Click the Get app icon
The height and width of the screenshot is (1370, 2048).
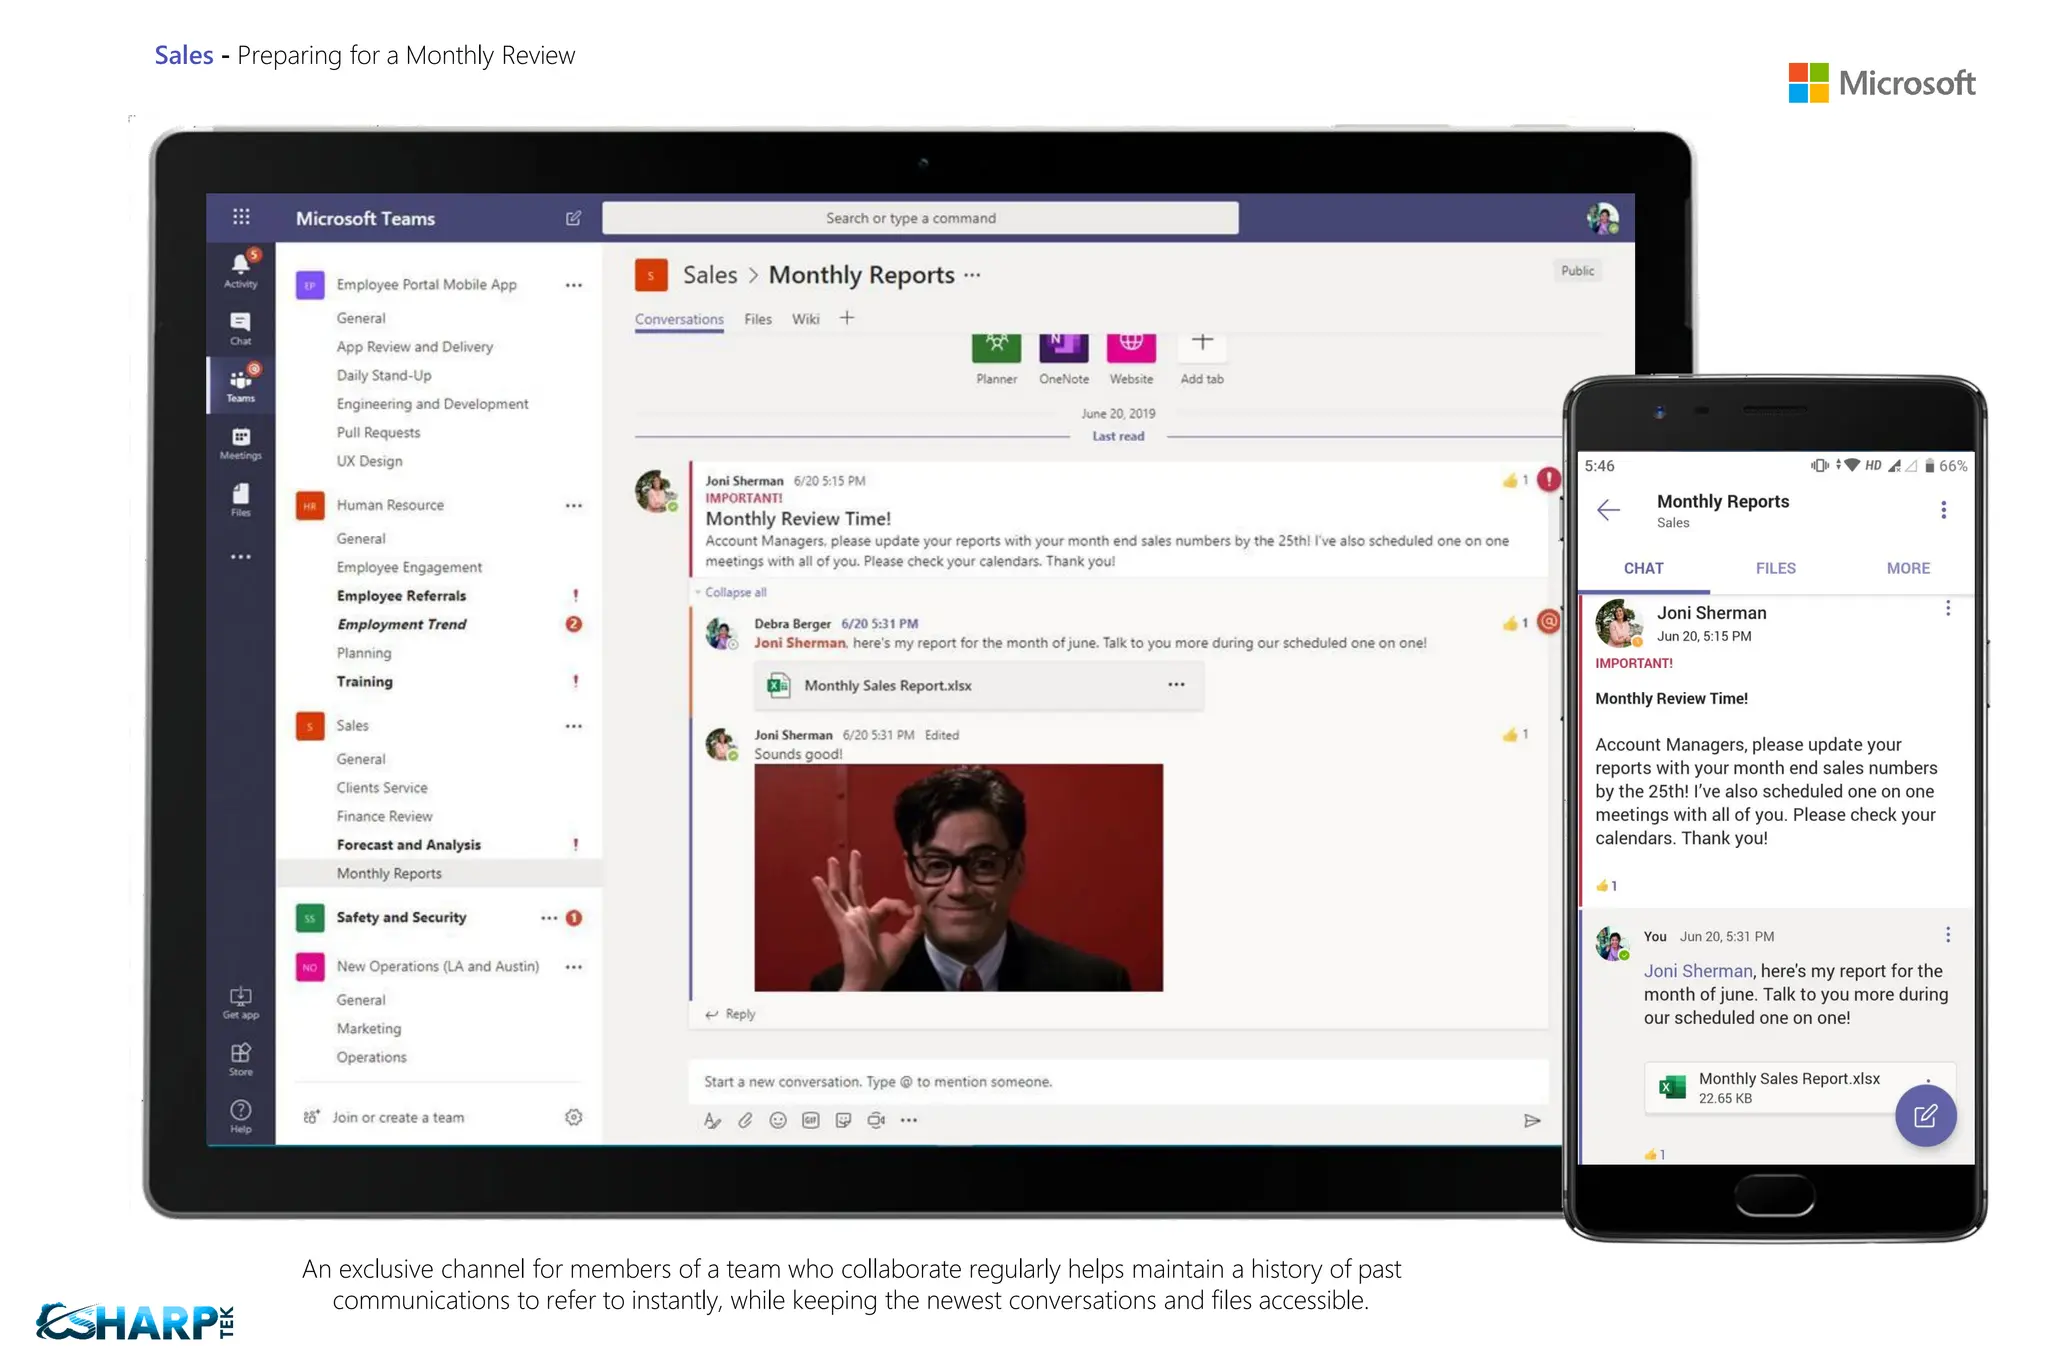[240, 1002]
